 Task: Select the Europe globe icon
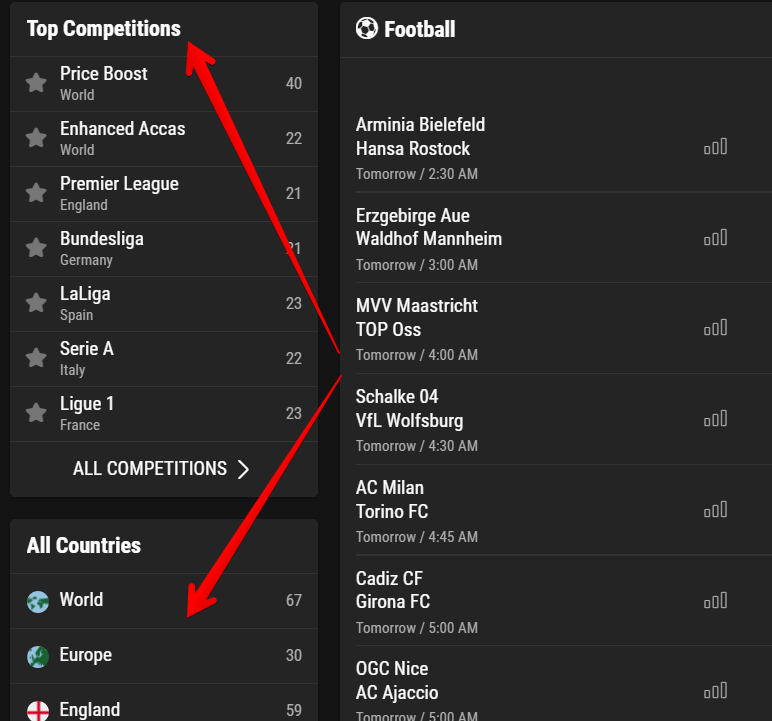pos(38,656)
